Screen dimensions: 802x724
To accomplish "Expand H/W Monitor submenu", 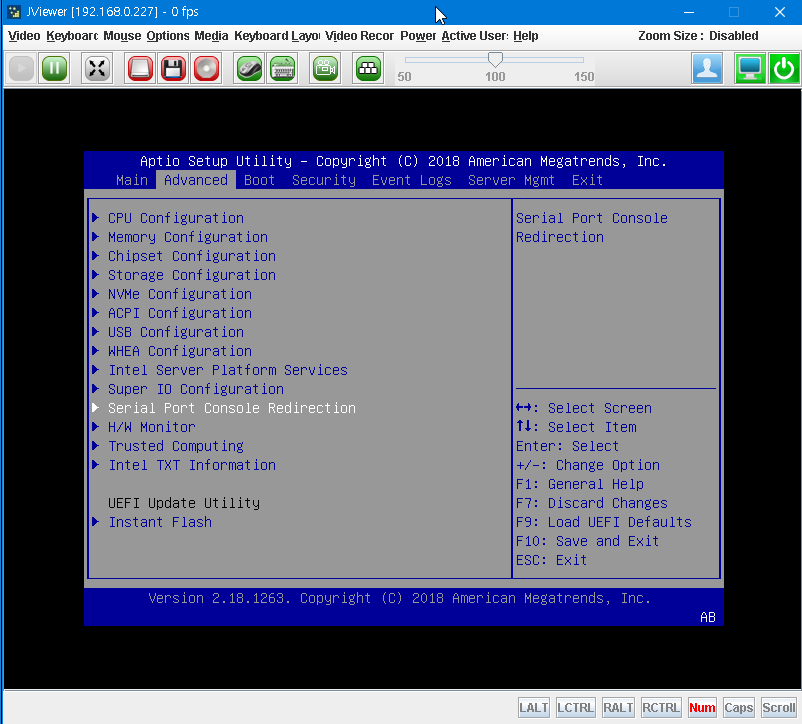I will click(151, 427).
